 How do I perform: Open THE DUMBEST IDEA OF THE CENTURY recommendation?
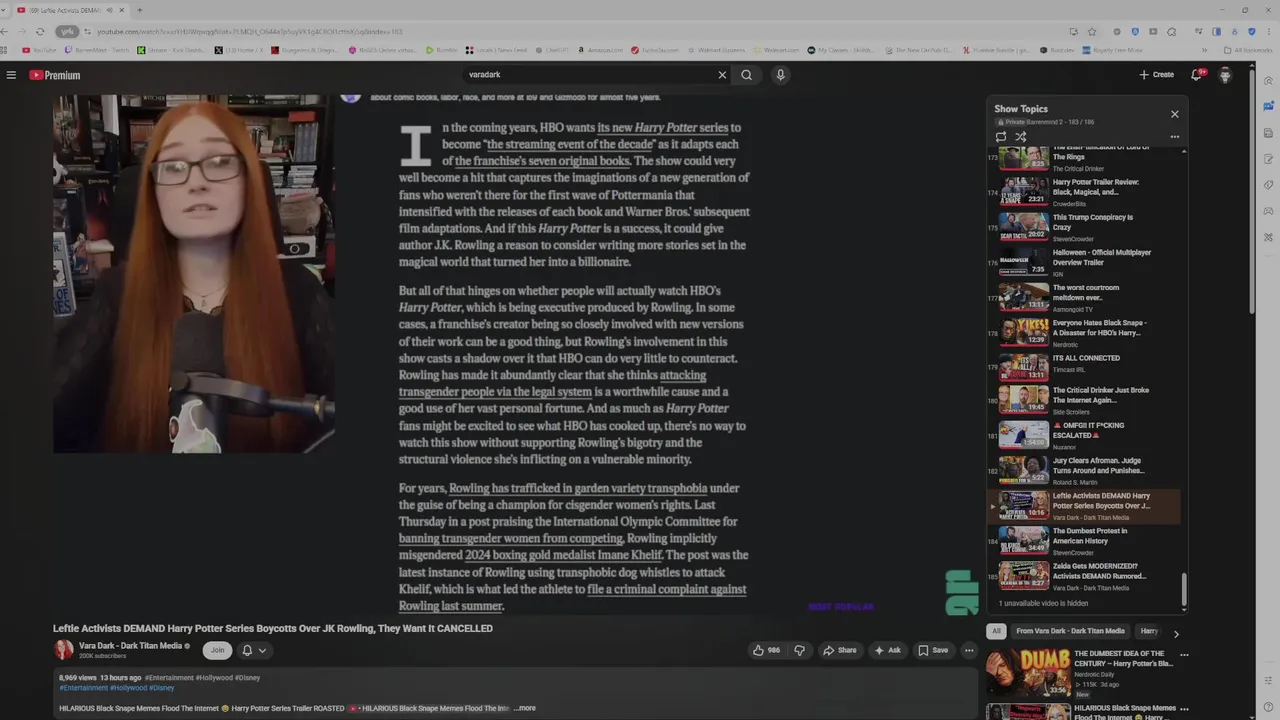point(1080,672)
